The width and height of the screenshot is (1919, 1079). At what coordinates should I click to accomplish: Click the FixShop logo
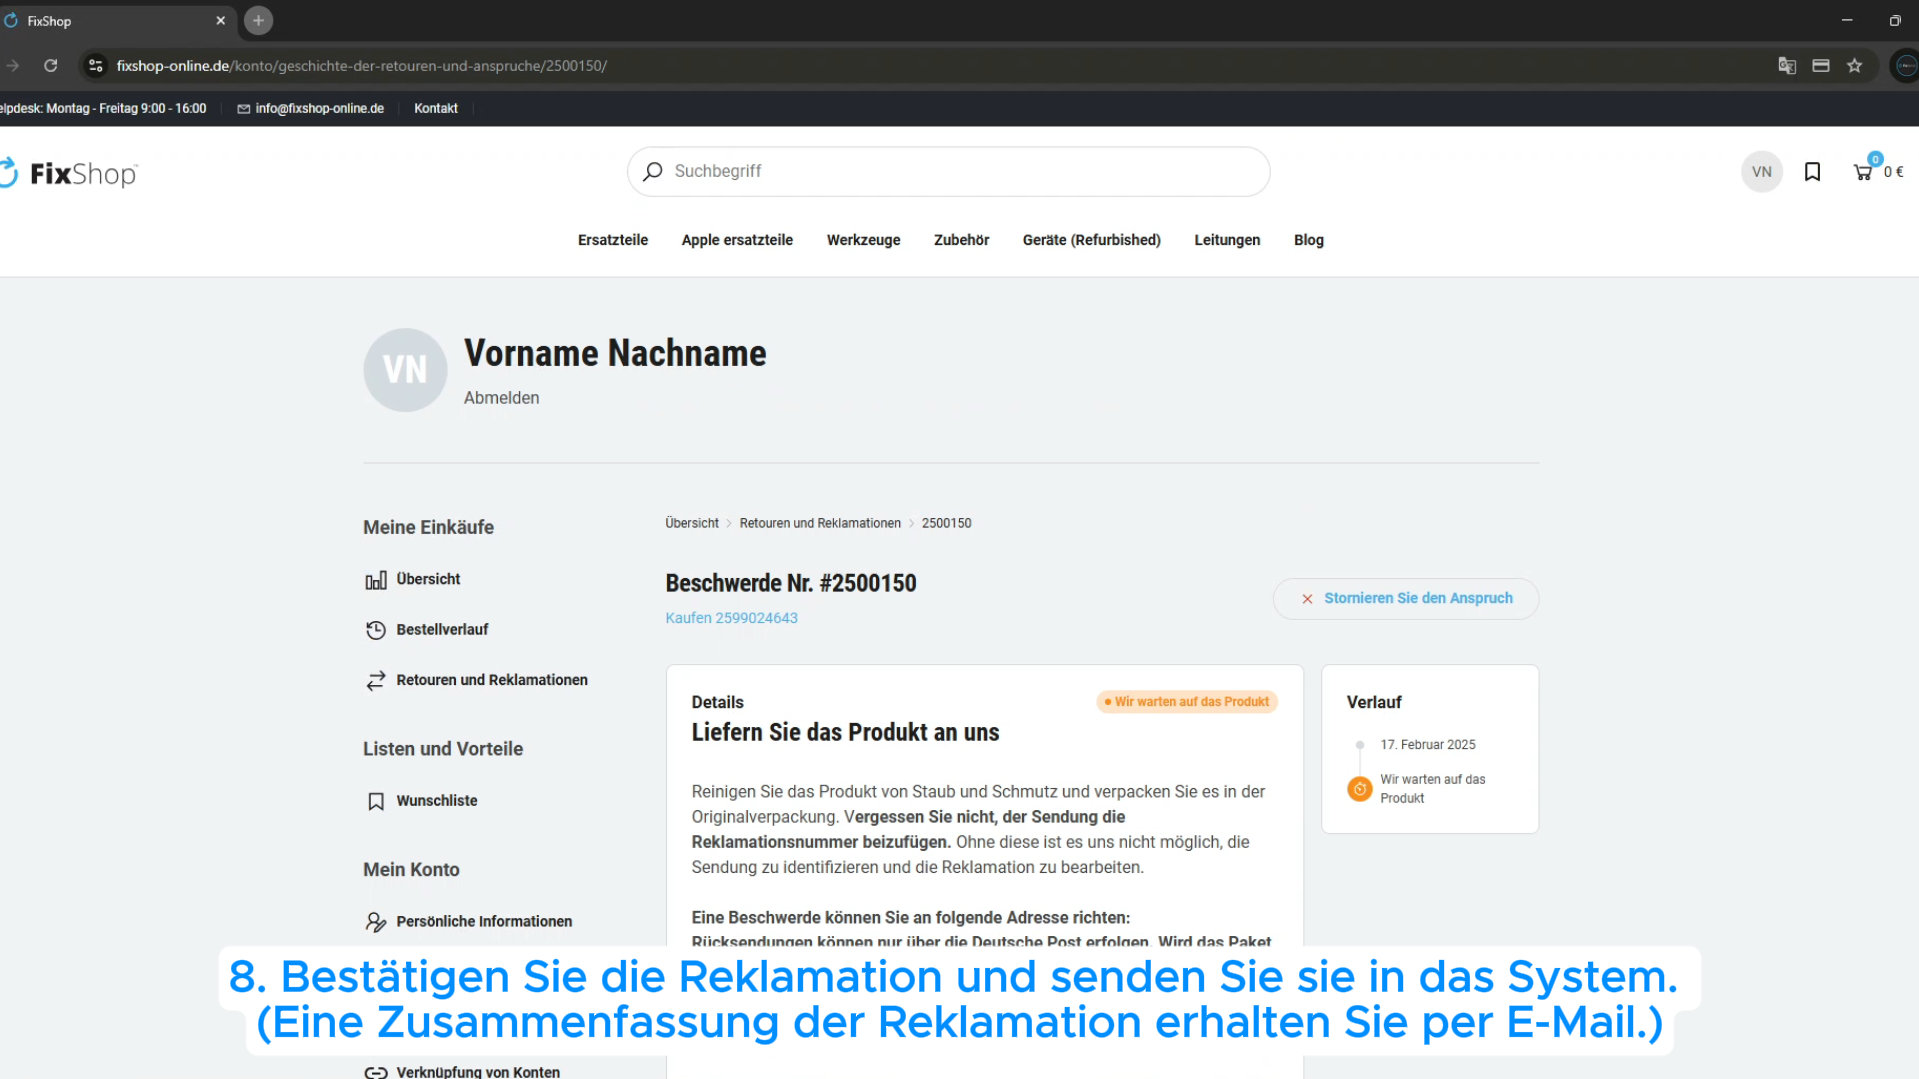click(x=70, y=173)
